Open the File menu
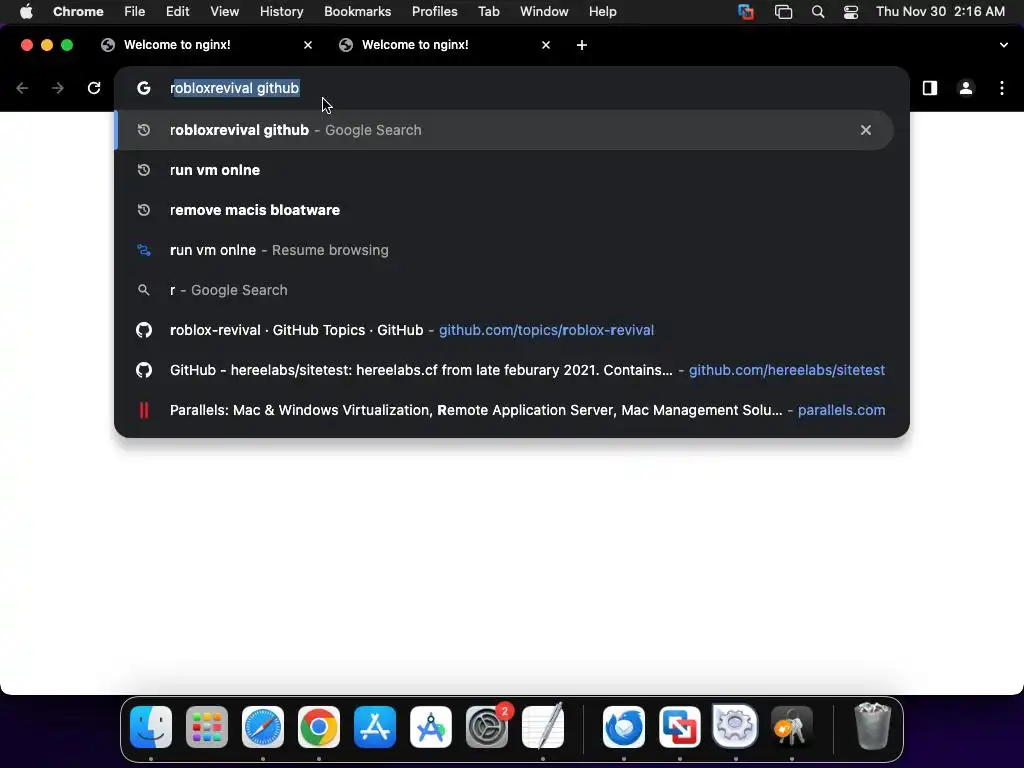The height and width of the screenshot is (768, 1024). tap(135, 12)
